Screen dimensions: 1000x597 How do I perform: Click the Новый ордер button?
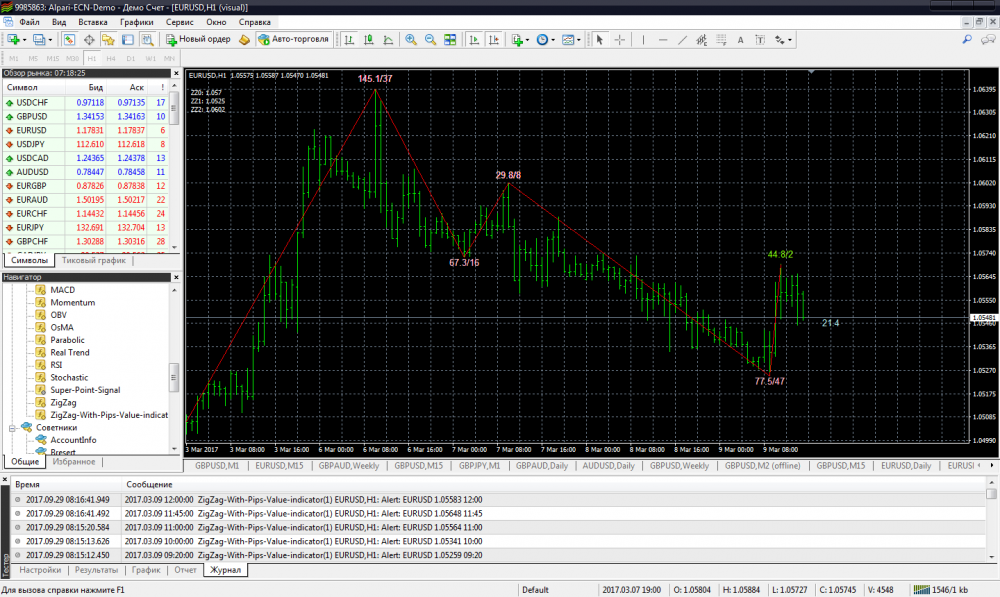(x=198, y=40)
